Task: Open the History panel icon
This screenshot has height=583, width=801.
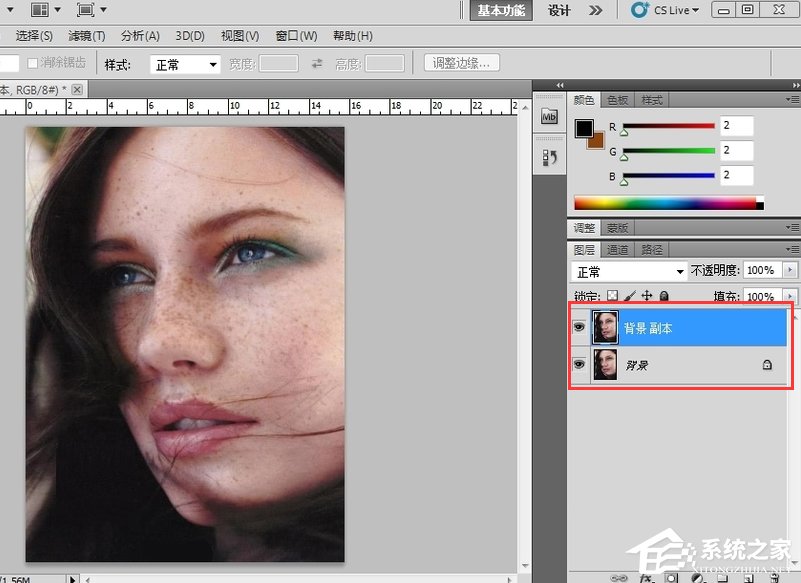Action: tap(549, 158)
